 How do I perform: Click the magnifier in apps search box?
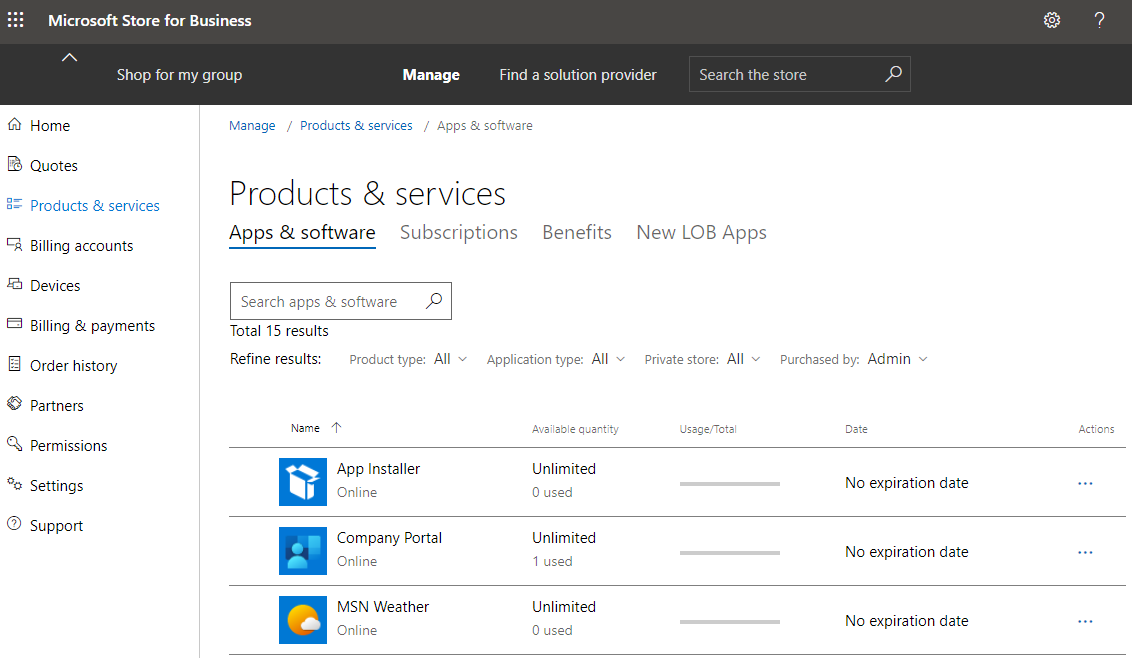(x=434, y=300)
